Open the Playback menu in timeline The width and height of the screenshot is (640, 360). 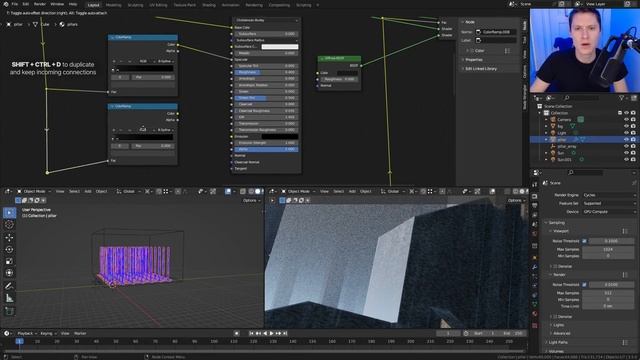point(27,333)
